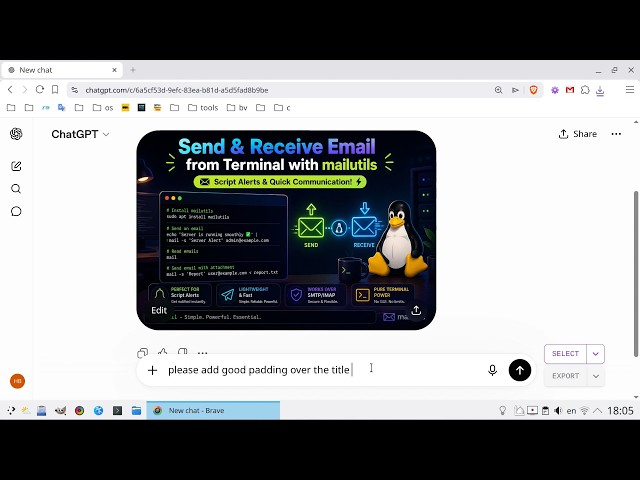Click the SELECT button

click(565, 353)
